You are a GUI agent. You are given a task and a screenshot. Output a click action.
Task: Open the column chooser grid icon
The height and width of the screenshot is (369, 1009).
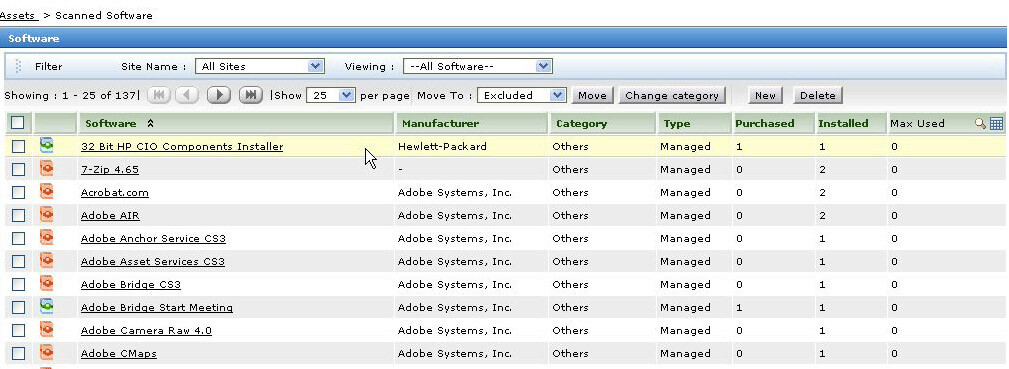click(x=996, y=124)
